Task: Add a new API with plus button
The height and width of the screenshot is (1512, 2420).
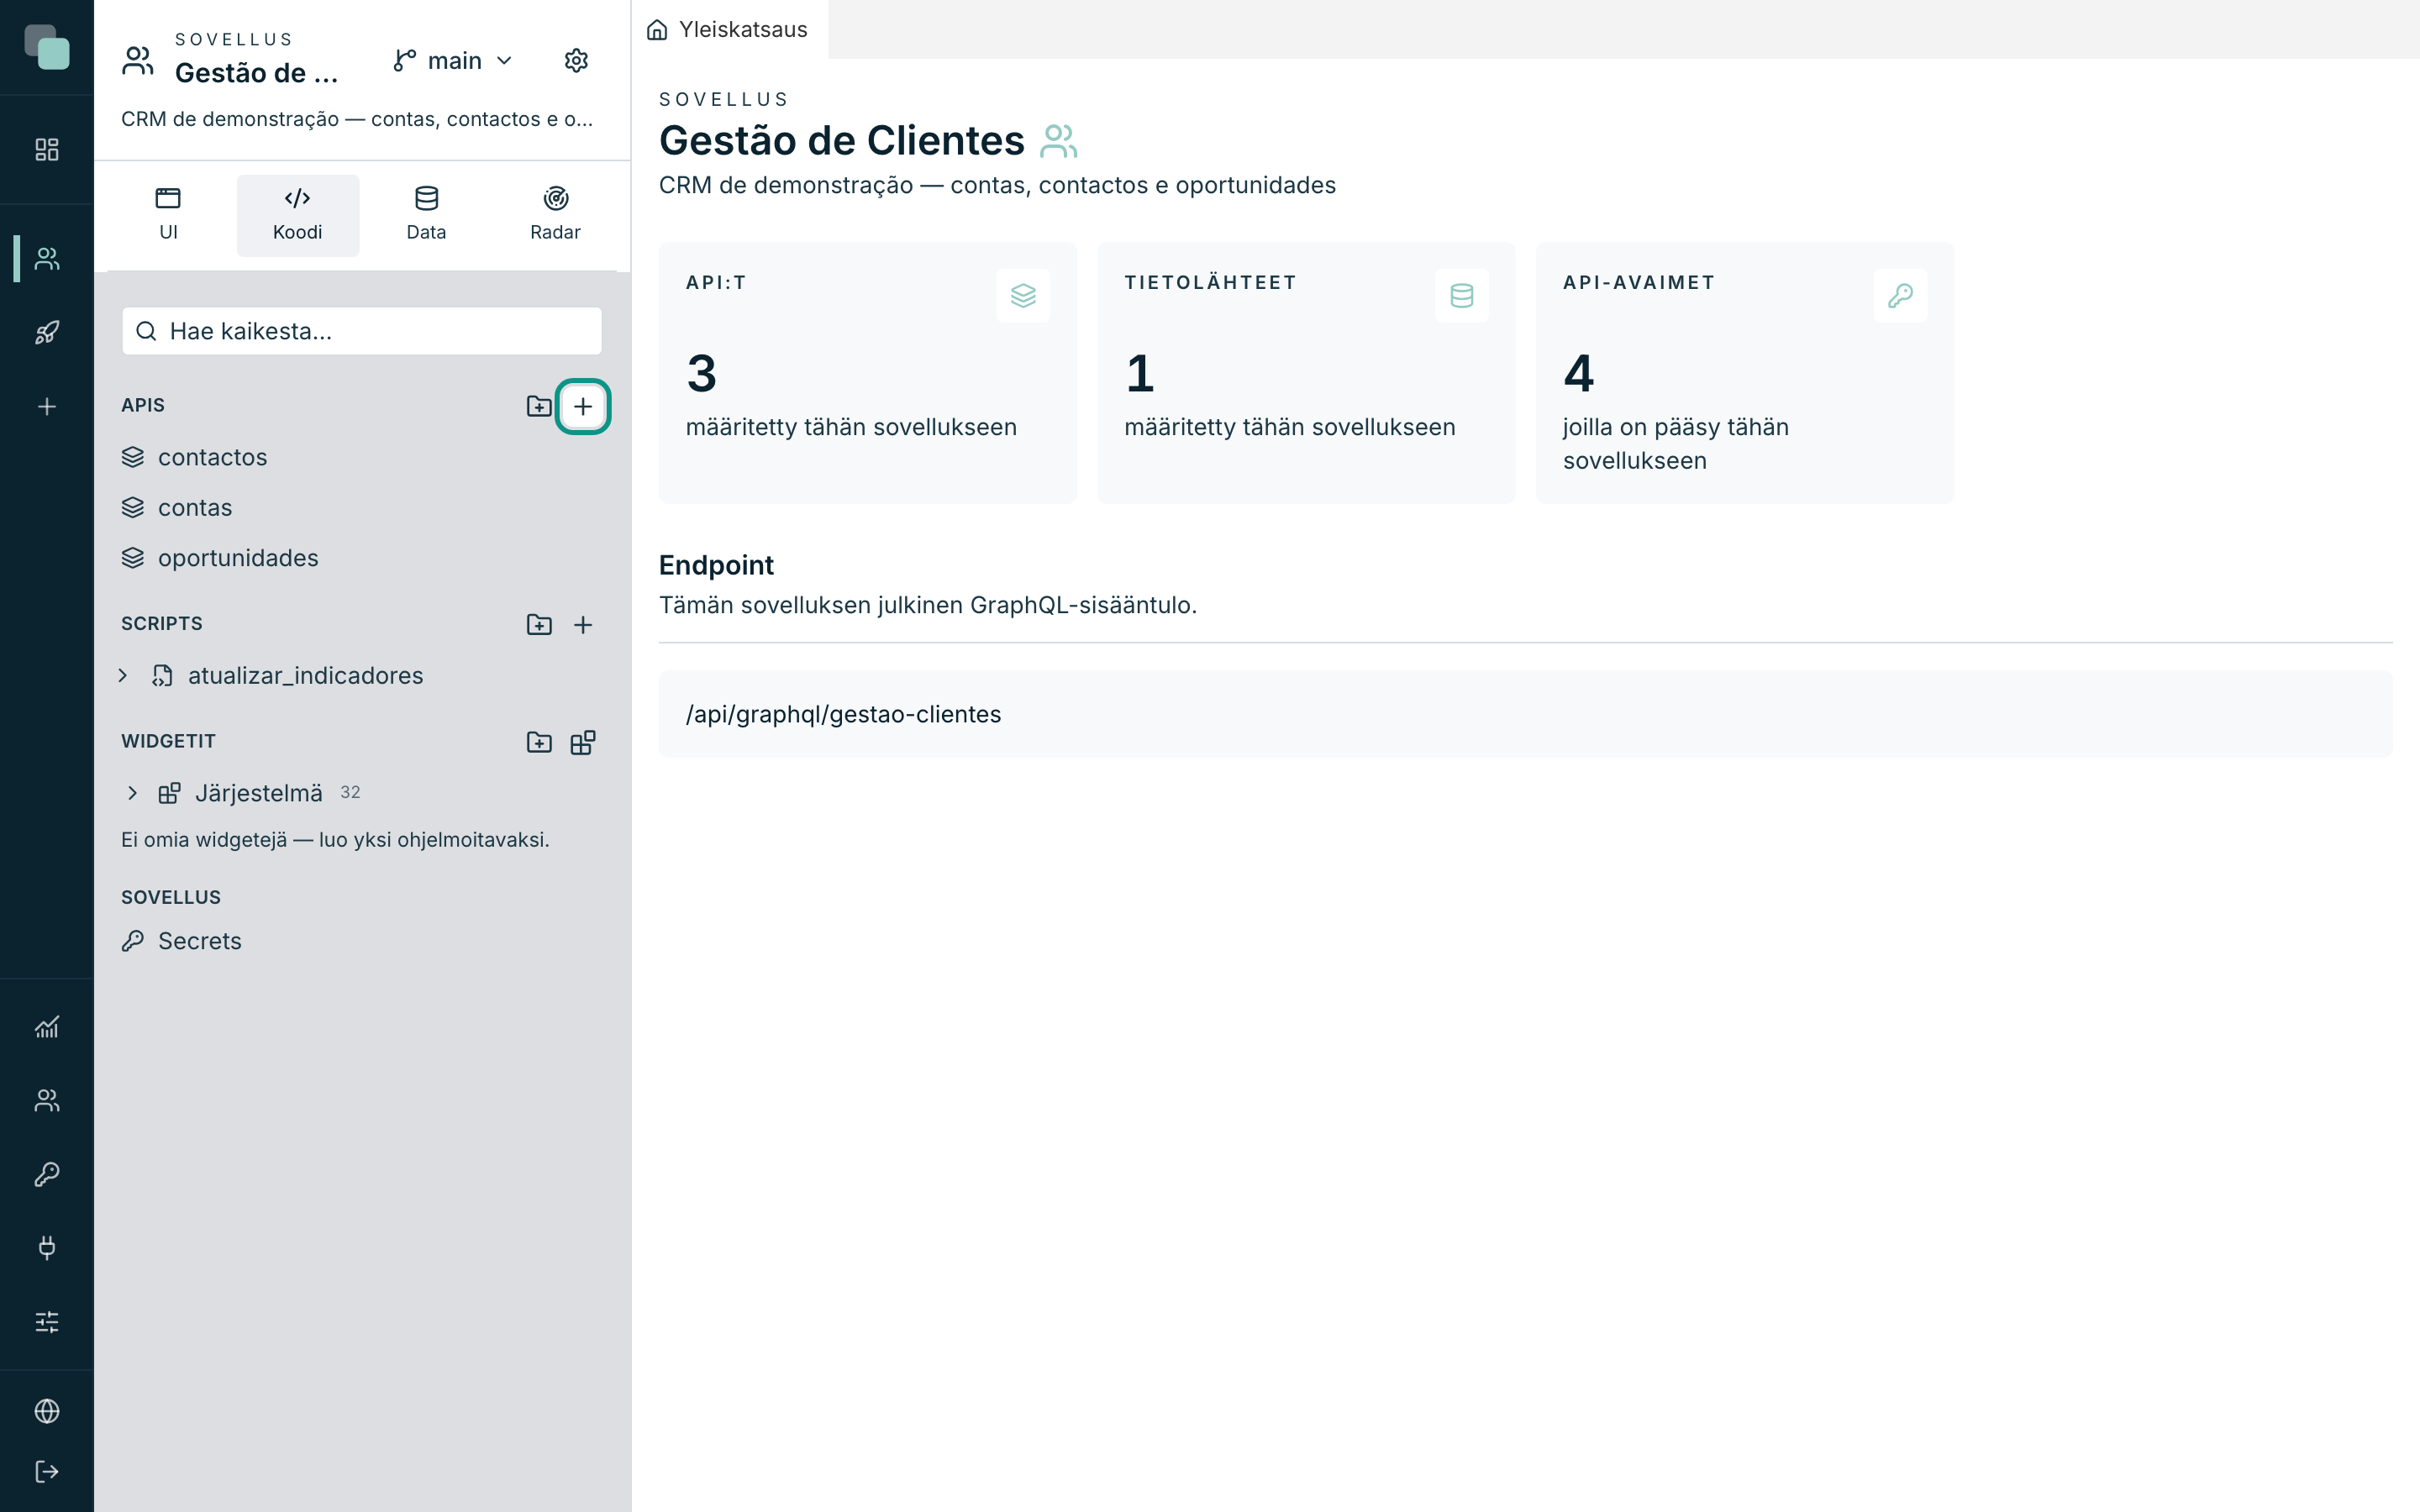Action: click(x=583, y=406)
